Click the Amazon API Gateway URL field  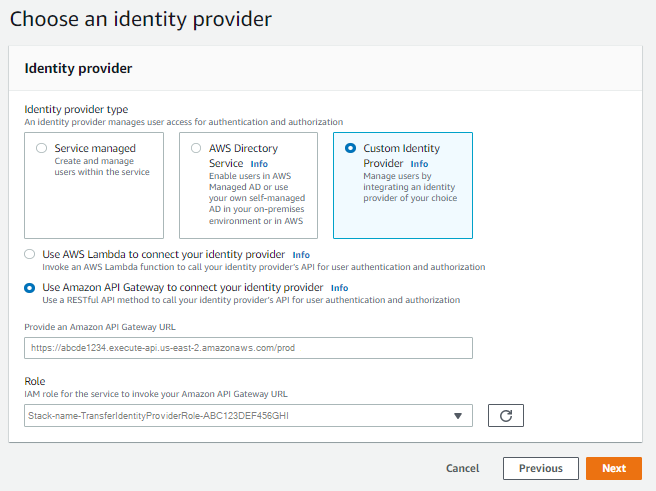(x=248, y=348)
